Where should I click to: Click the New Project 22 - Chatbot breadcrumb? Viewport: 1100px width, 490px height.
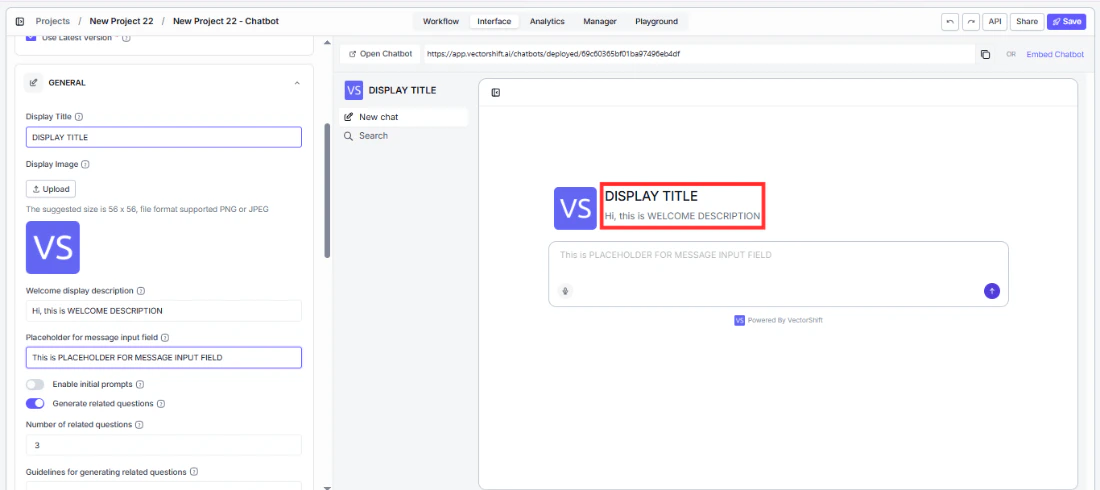[x=226, y=22]
